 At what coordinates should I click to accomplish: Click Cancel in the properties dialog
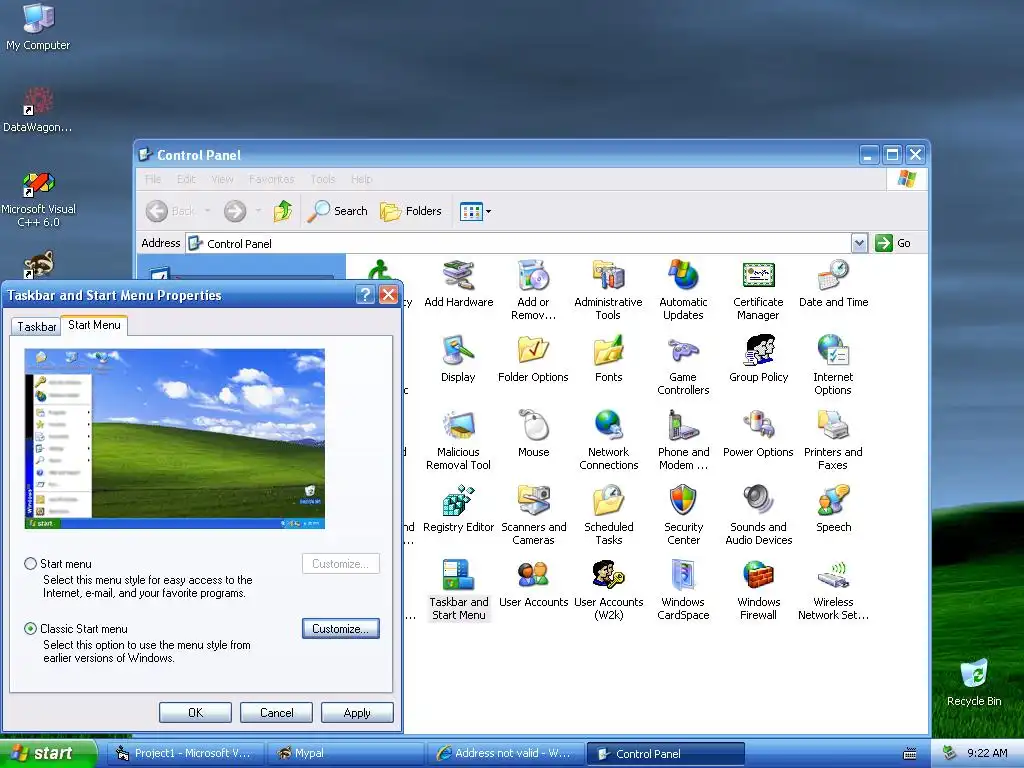[x=276, y=712]
